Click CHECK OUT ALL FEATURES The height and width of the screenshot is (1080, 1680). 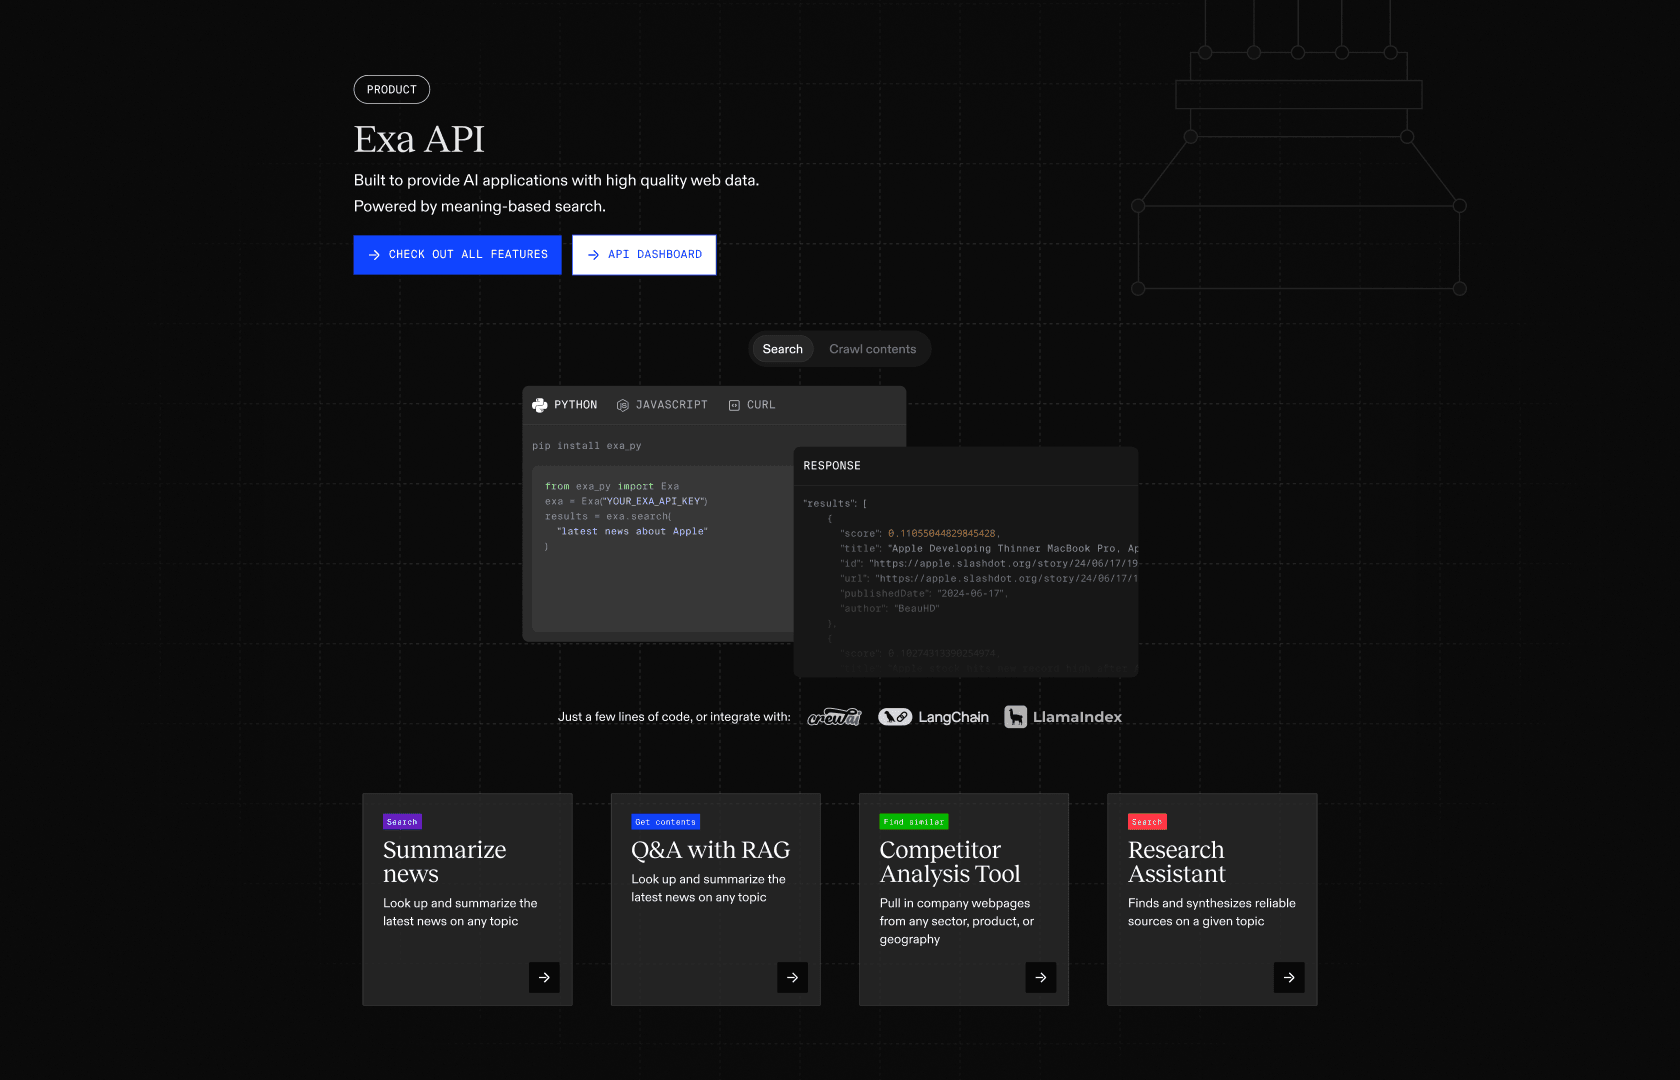pyautogui.click(x=457, y=254)
